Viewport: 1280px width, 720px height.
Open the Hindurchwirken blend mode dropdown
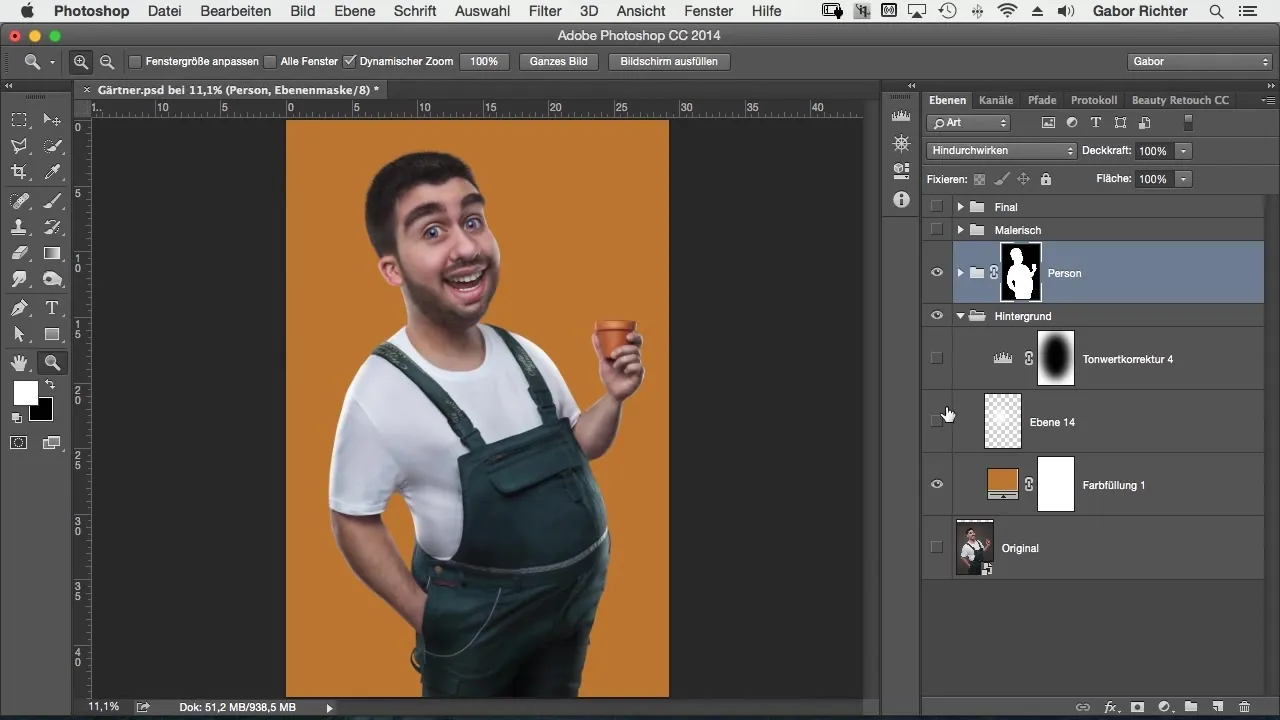(1001, 151)
